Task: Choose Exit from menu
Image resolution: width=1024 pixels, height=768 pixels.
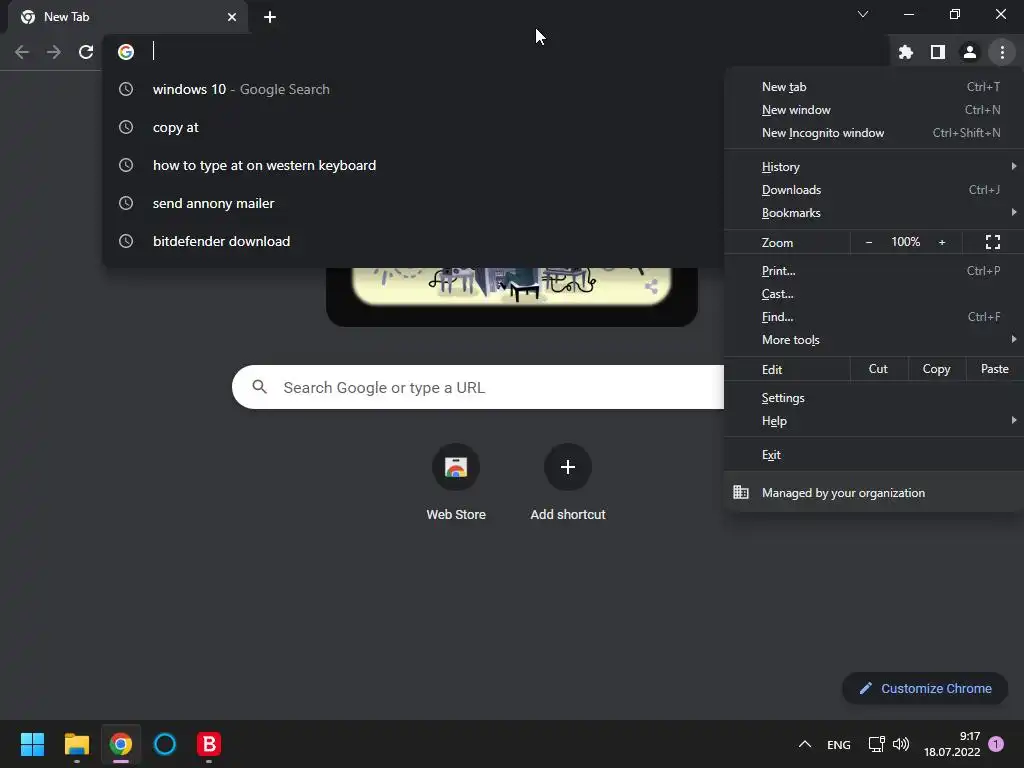Action: 874,455
